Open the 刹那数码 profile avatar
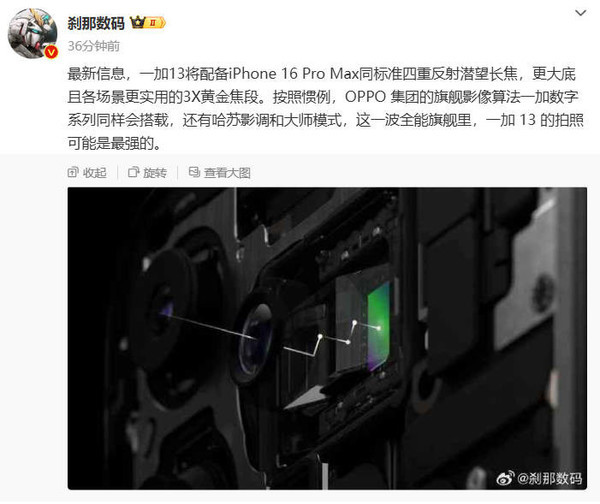Screen dimensions: 600x504 pyautogui.click(x=33, y=33)
